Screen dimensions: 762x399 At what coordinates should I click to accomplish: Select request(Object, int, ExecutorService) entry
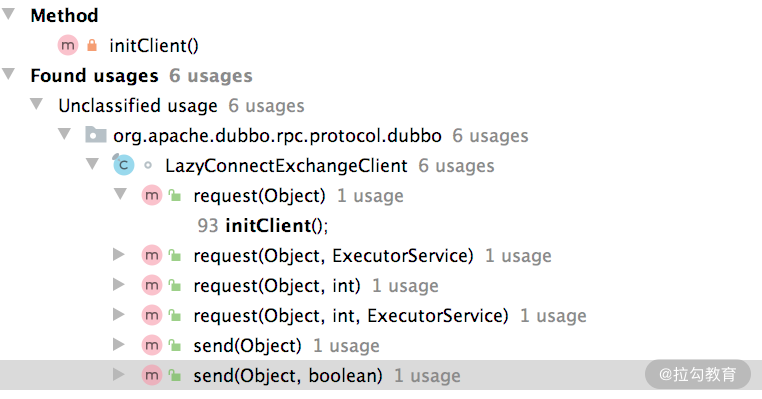coord(351,316)
